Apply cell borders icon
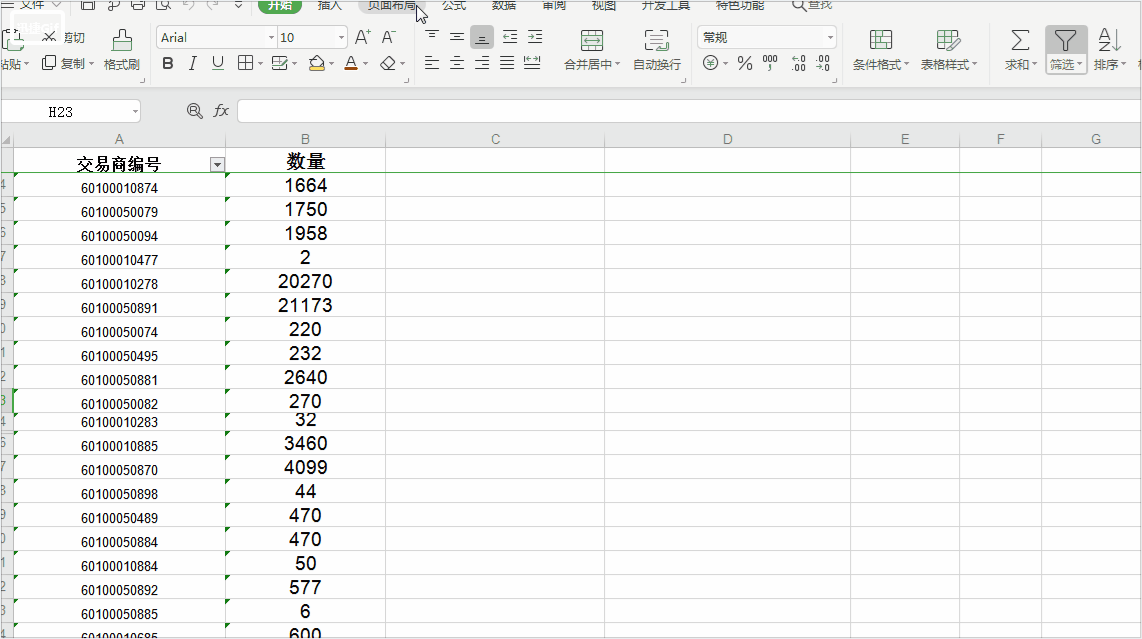 (245, 63)
